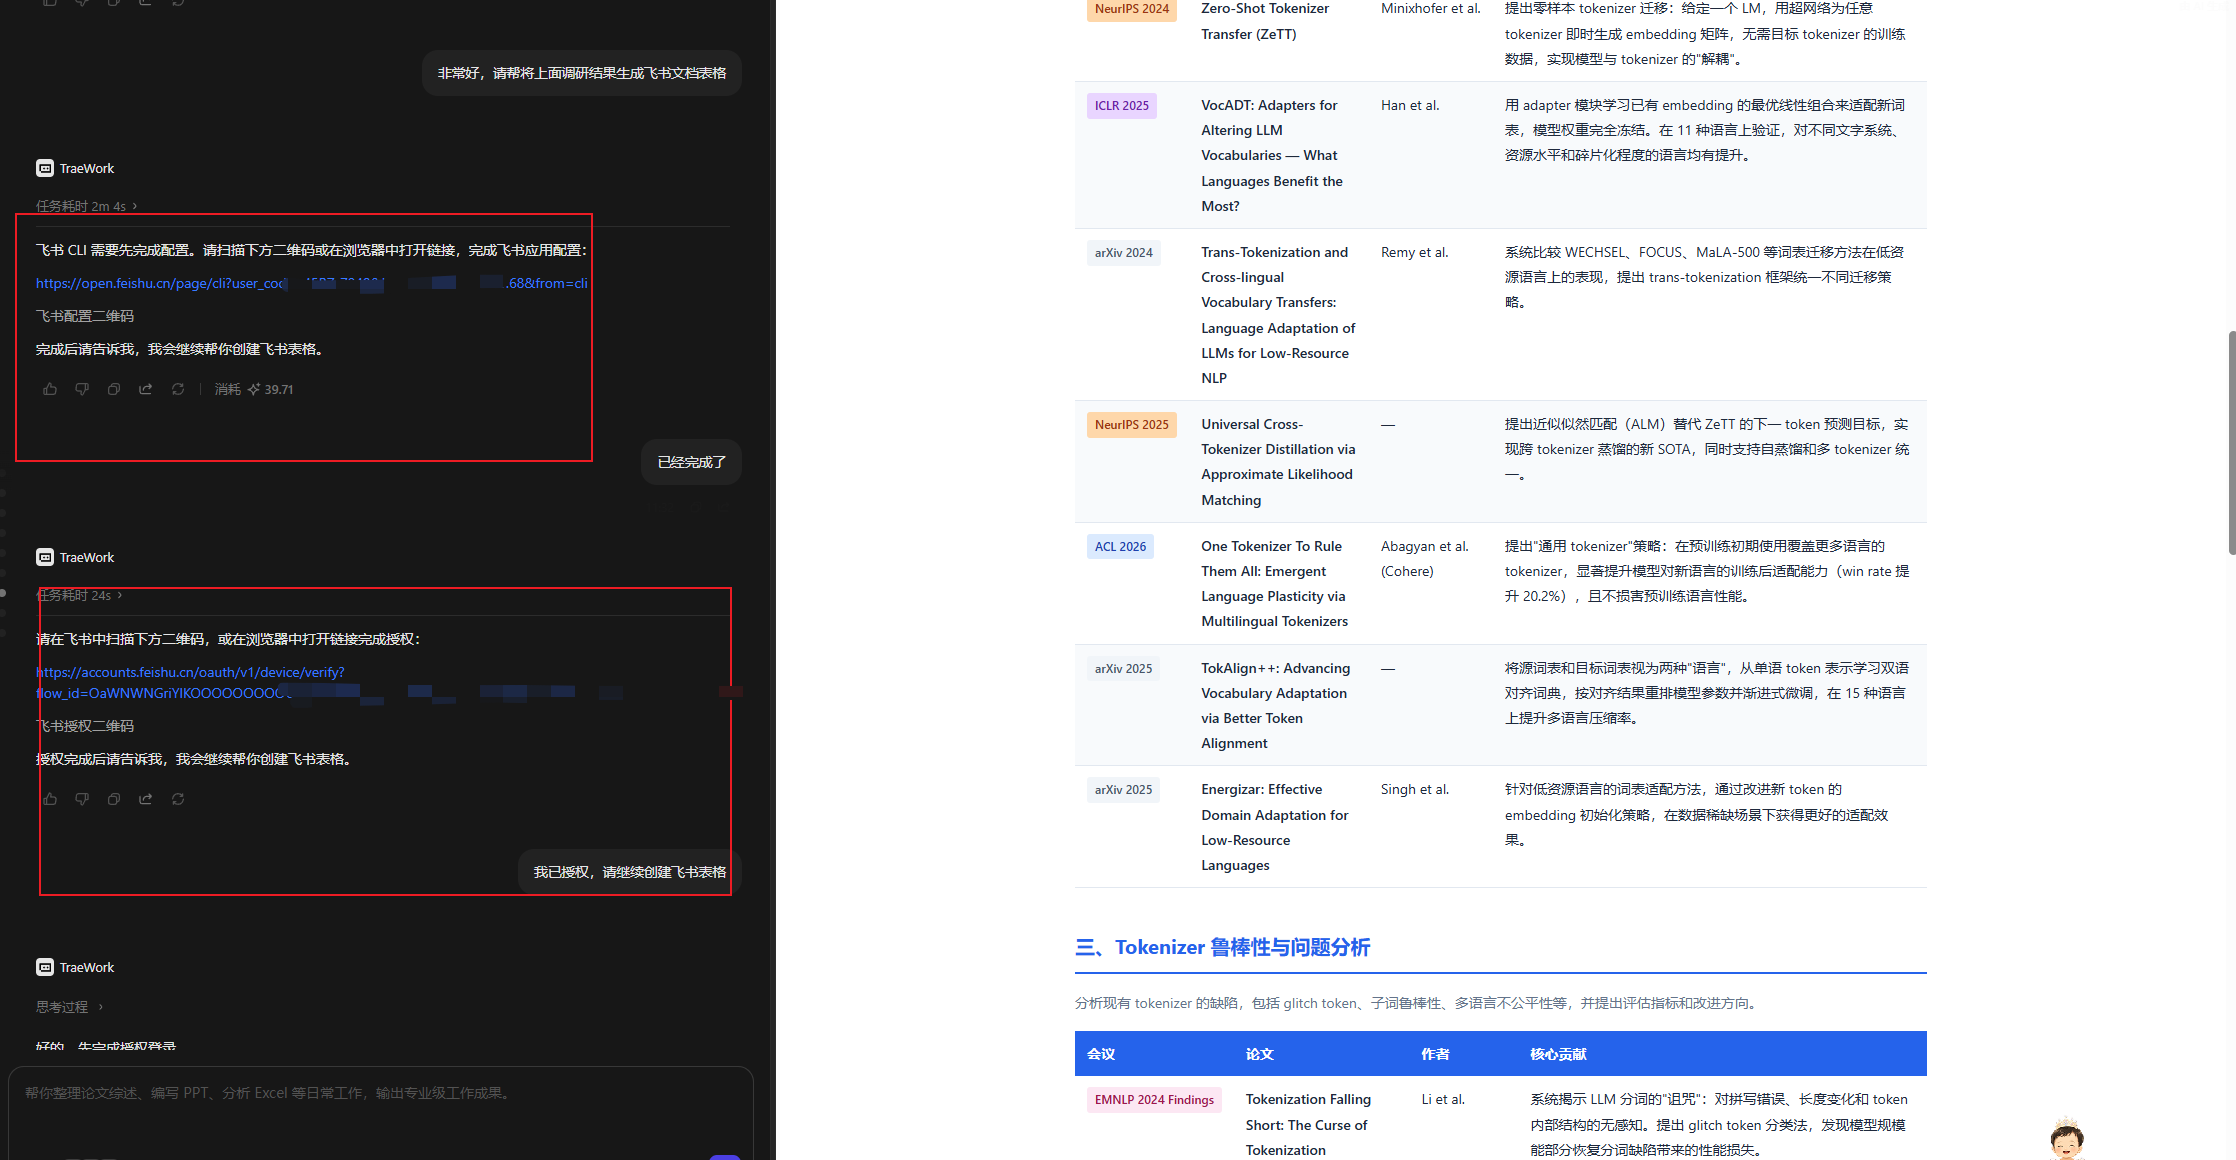2236x1160 pixels.
Task: Expand the 思考过程 thinking process
Action: (x=70, y=1007)
